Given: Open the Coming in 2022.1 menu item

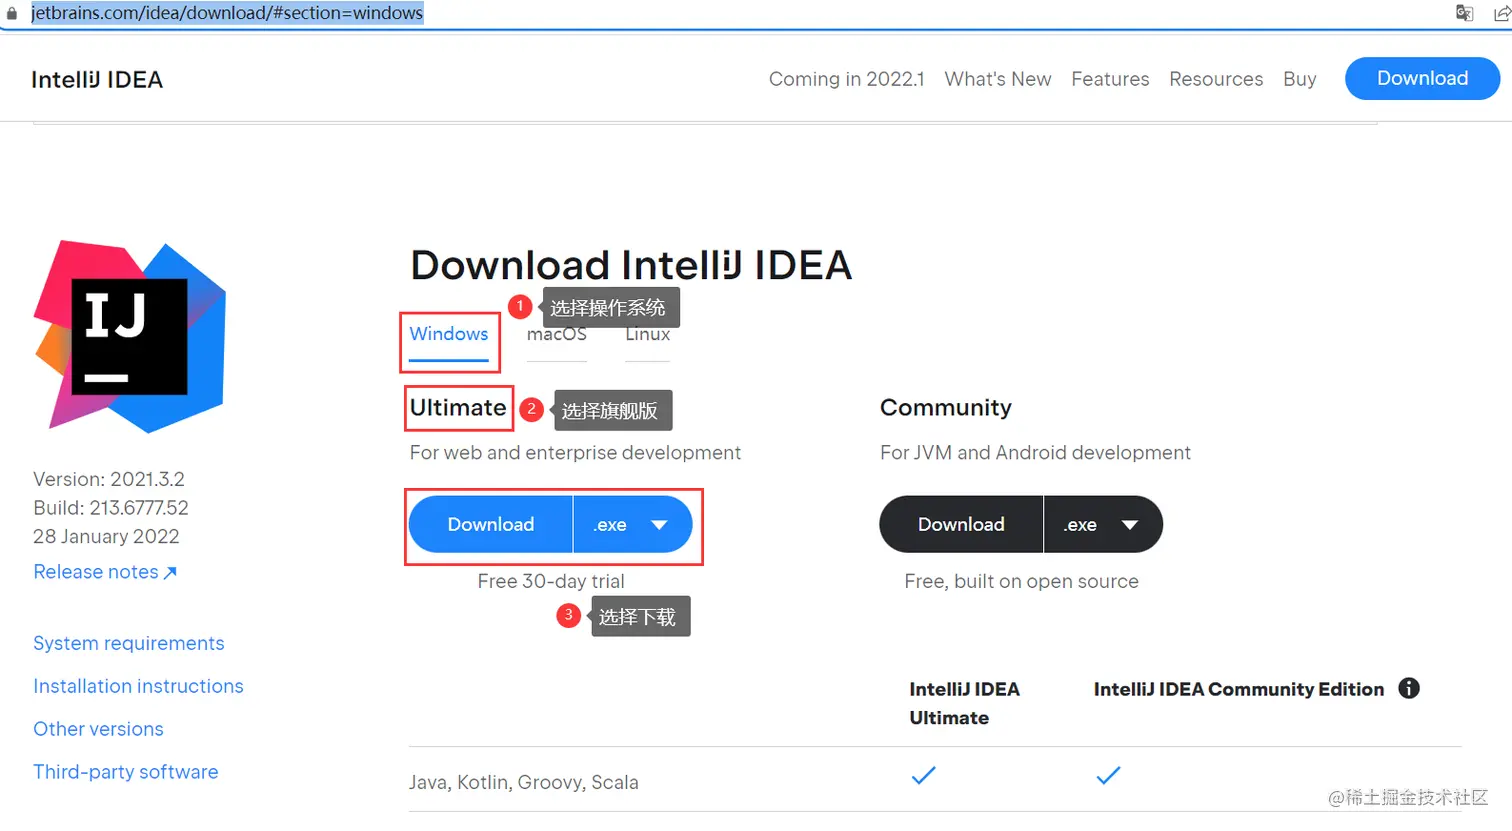Looking at the screenshot, I should 847,79.
